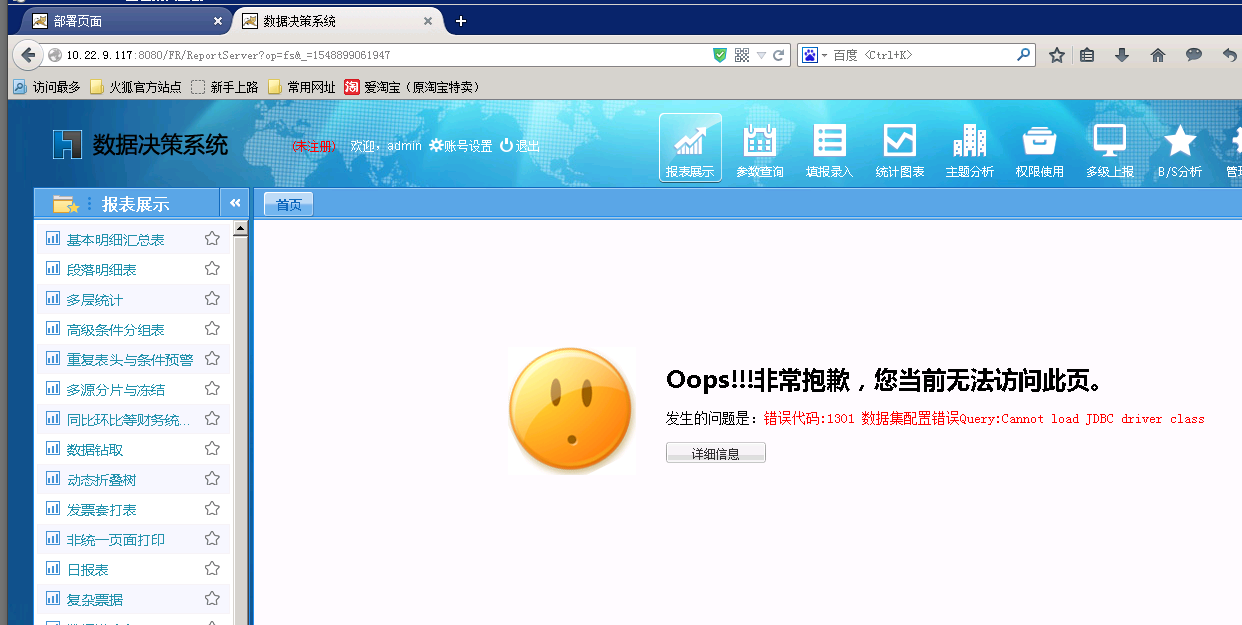Close the 数据决策系统 browser tab
Screen dimensions: 1242x625
[427, 21]
